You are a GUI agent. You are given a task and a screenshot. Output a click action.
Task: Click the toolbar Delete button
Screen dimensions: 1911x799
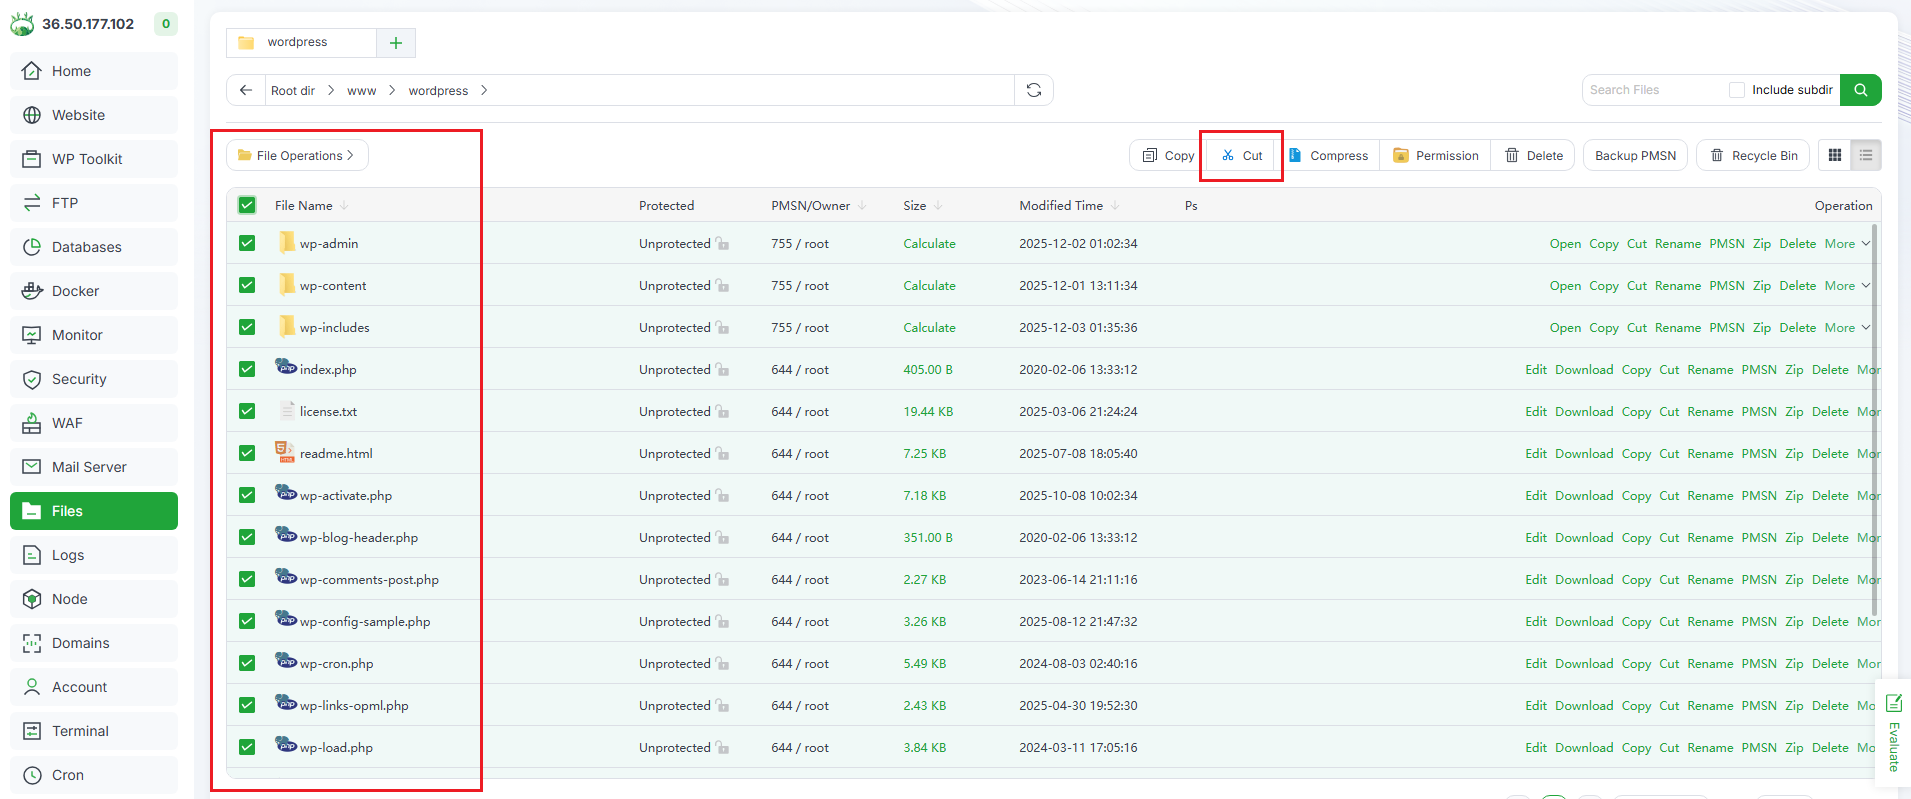(1534, 155)
